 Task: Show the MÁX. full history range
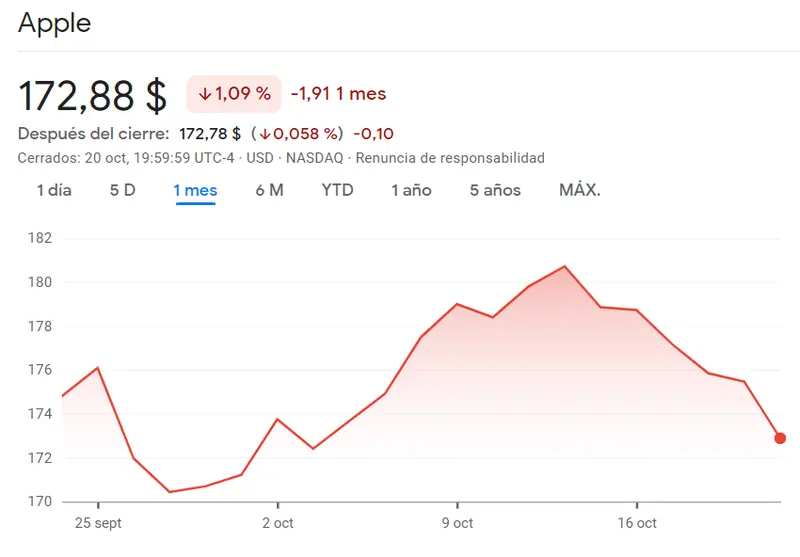tap(580, 190)
